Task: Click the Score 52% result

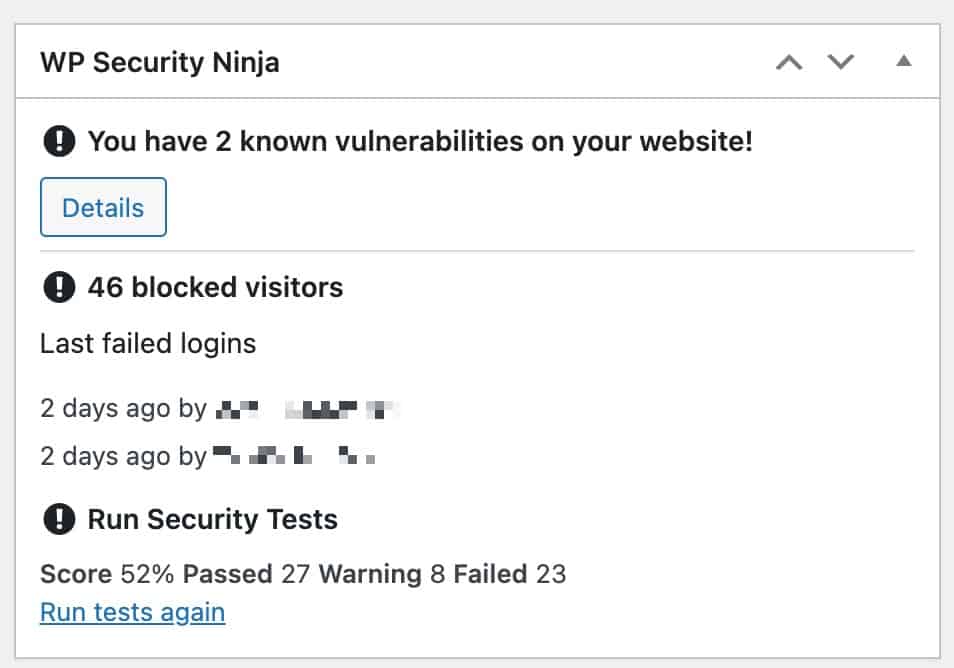Action: coord(108,574)
